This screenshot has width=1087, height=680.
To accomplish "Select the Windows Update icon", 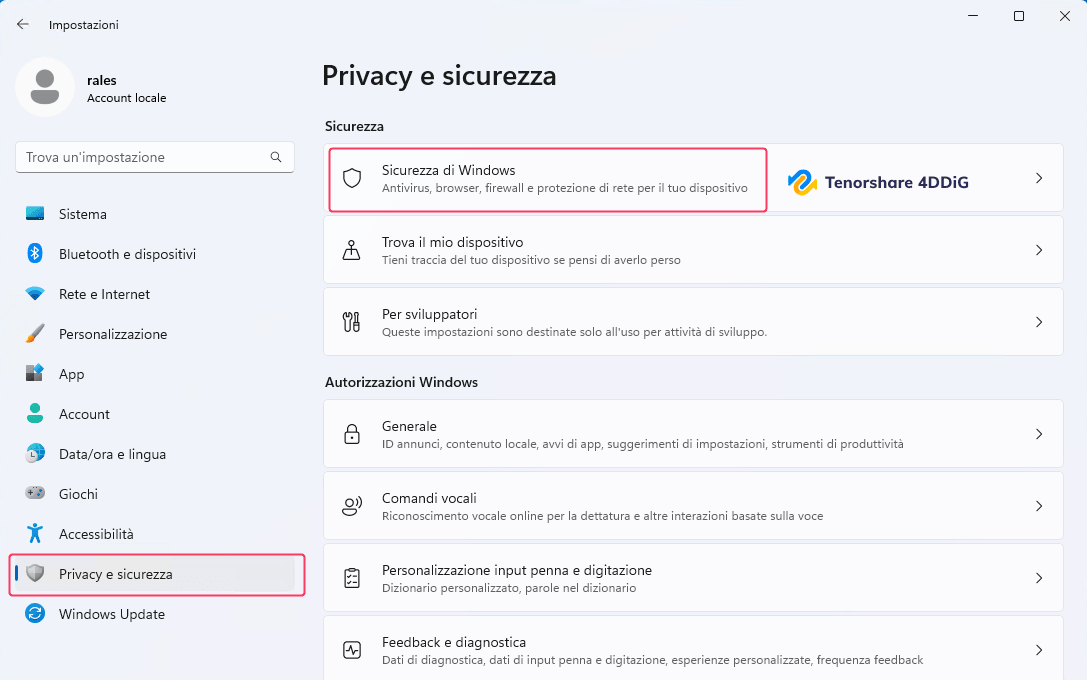I will (34, 614).
